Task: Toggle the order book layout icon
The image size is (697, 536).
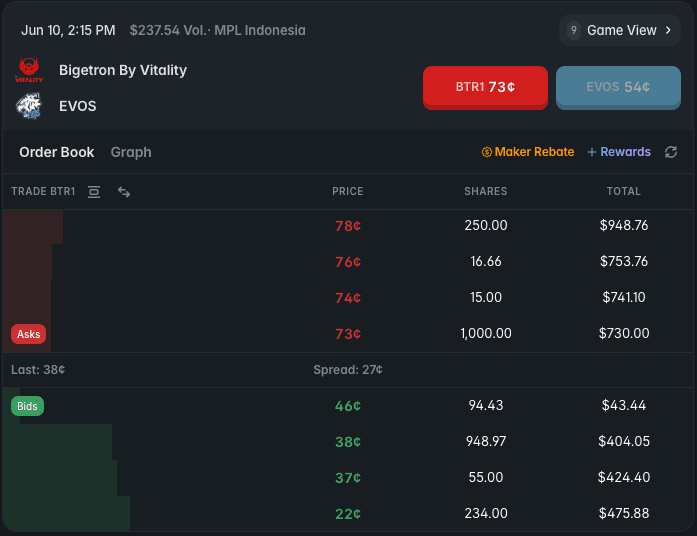Action: coord(94,192)
